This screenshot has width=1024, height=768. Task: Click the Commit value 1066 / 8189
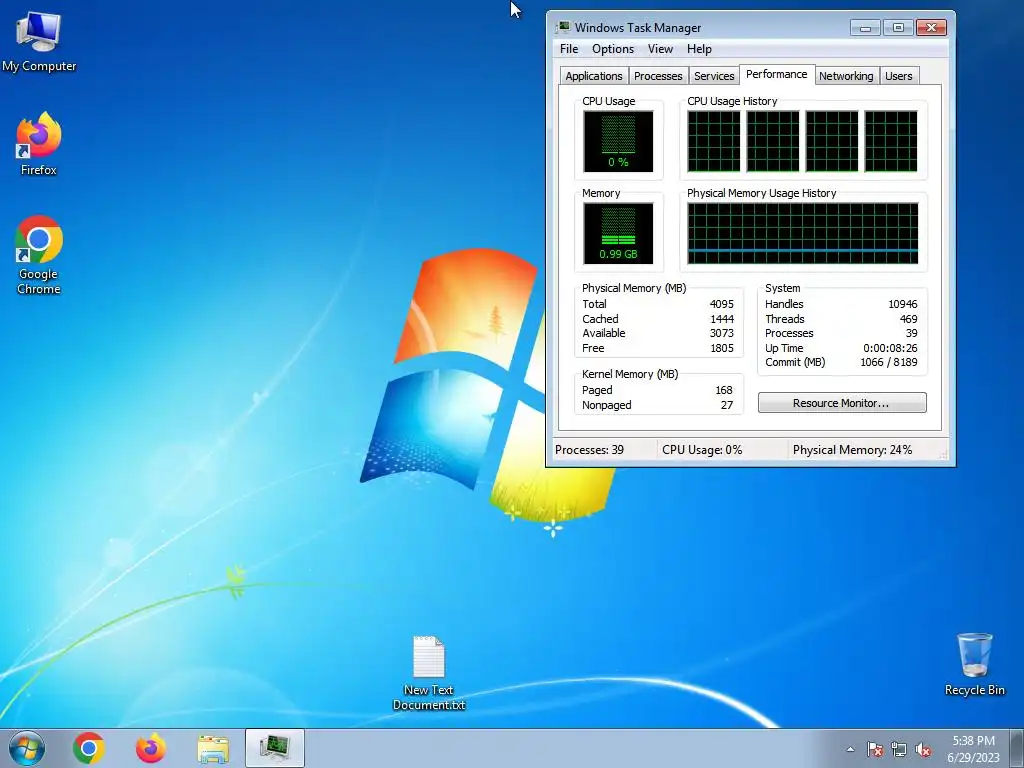pos(889,362)
